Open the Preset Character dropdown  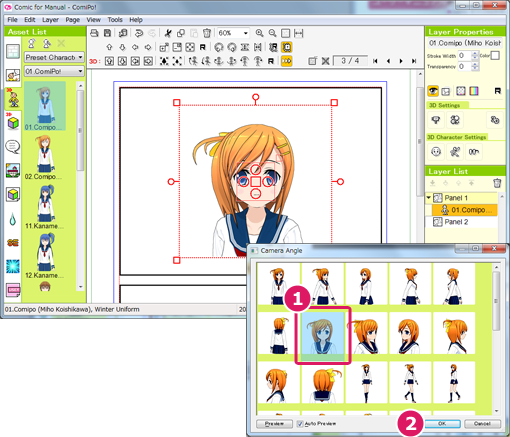point(54,57)
